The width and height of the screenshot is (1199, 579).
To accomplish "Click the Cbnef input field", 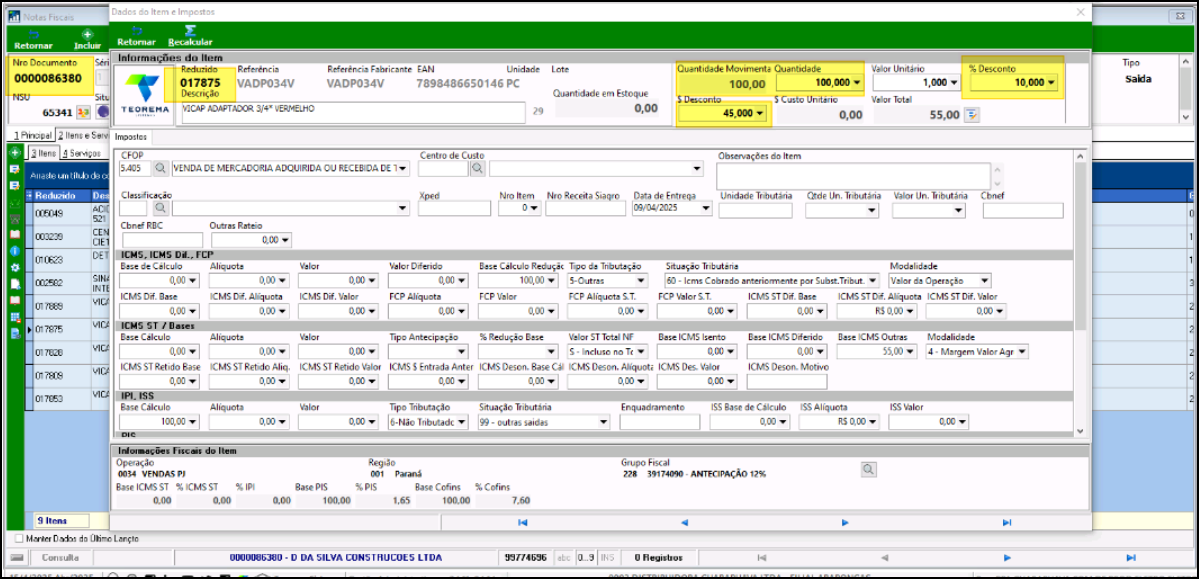I will click(1022, 210).
